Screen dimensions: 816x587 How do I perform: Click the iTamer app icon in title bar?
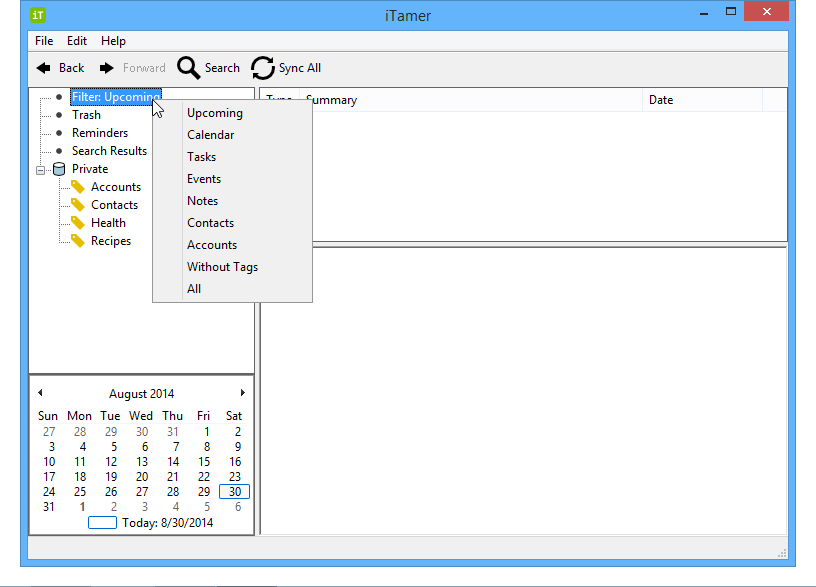point(38,15)
